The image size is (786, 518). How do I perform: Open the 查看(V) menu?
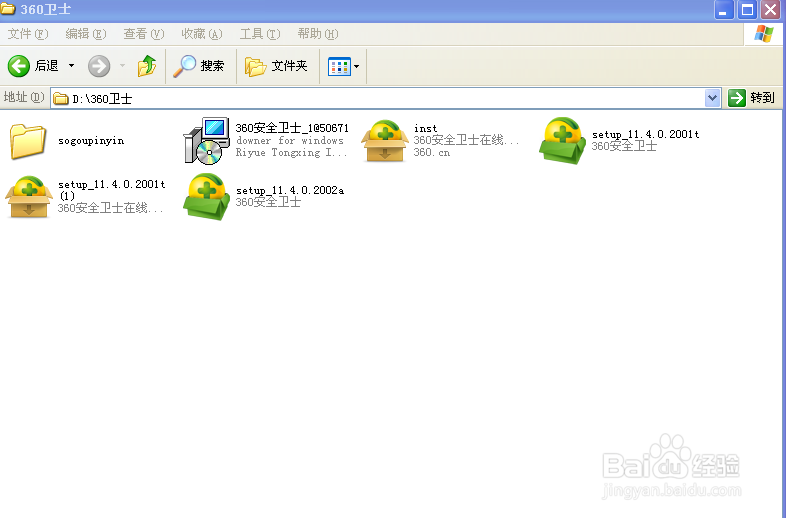pyautogui.click(x=144, y=34)
